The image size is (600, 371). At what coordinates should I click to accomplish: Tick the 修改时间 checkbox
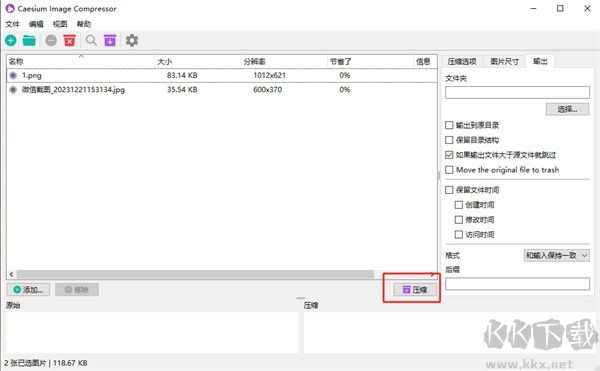[x=458, y=220]
